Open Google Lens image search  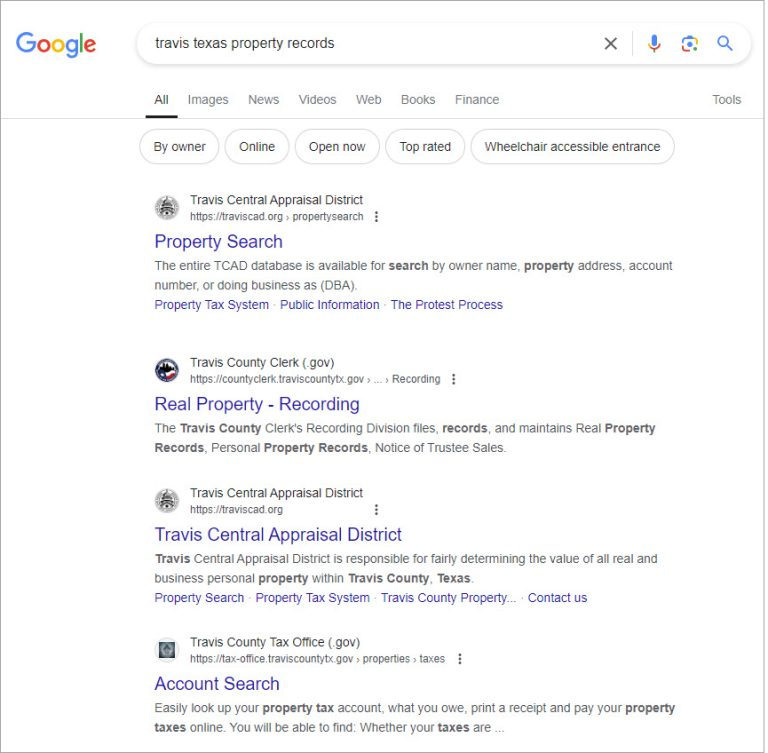(689, 44)
